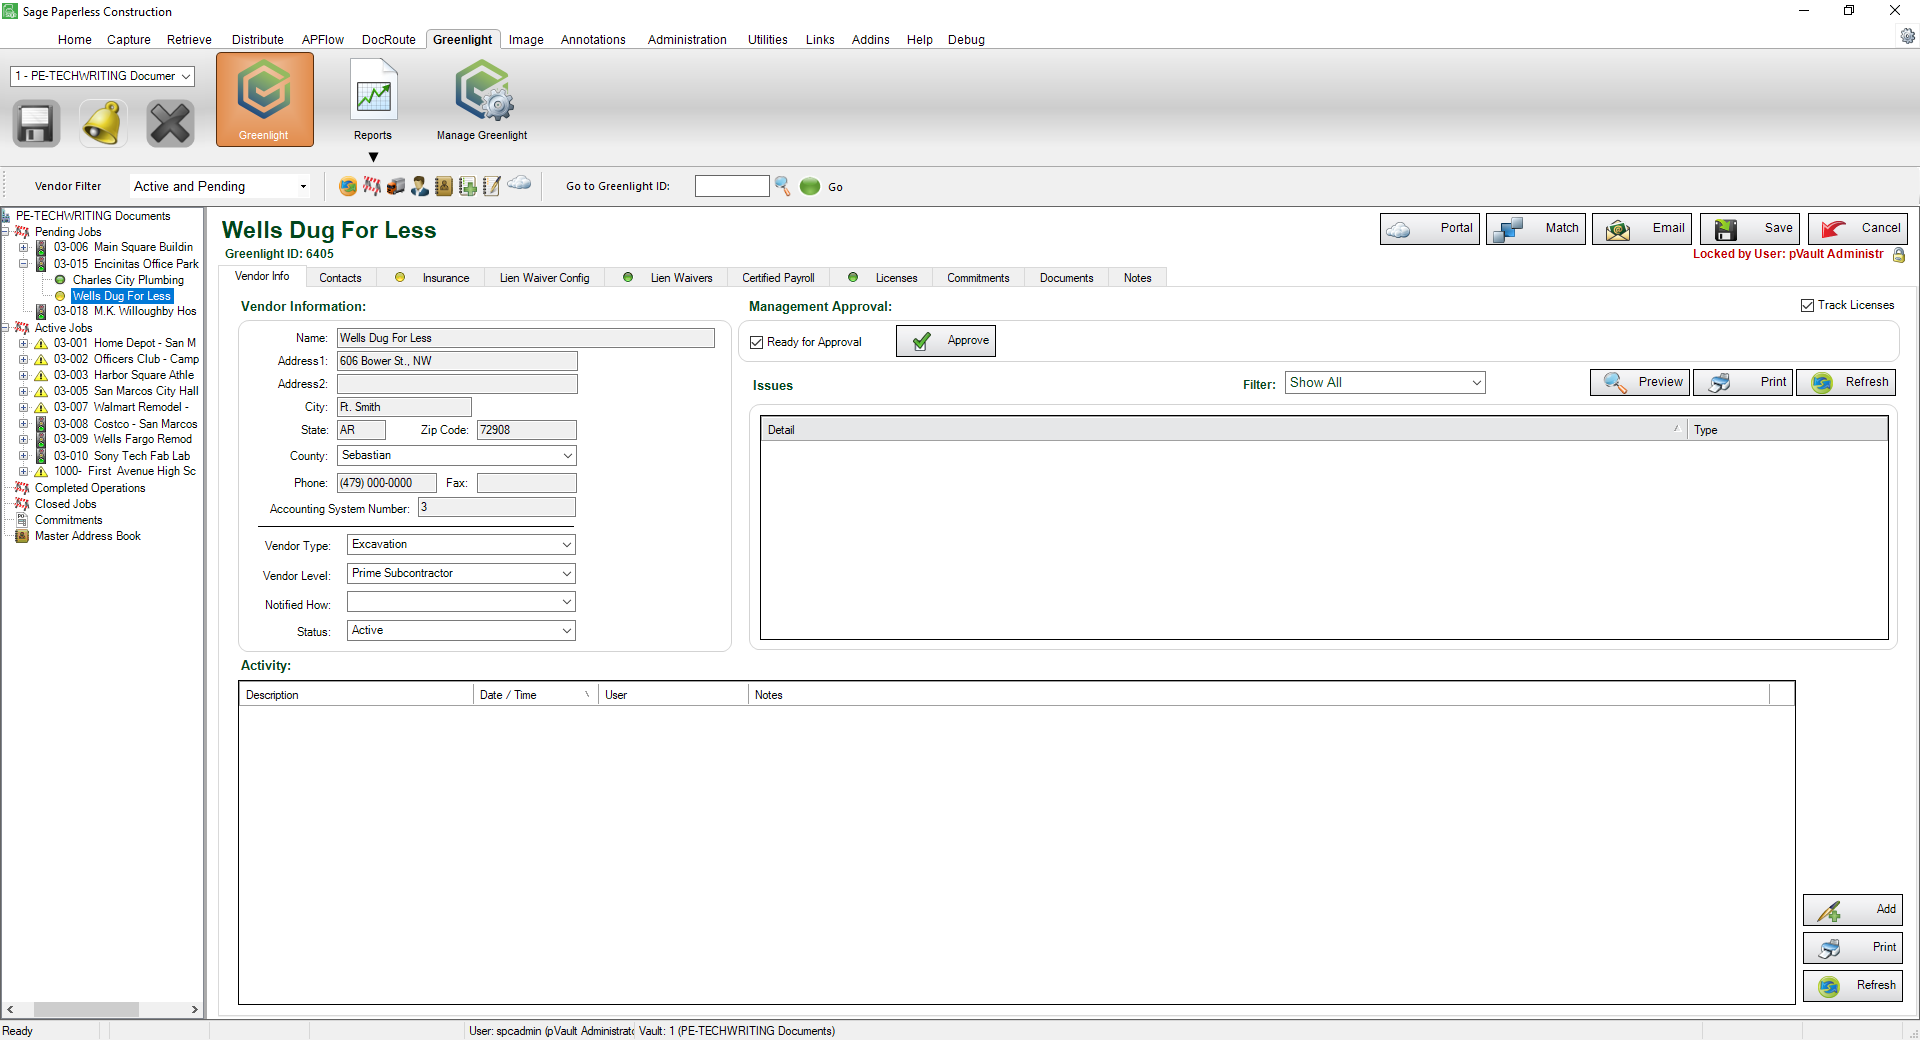Click the Activity Refresh button
The height and width of the screenshot is (1040, 1920).
(x=1853, y=986)
